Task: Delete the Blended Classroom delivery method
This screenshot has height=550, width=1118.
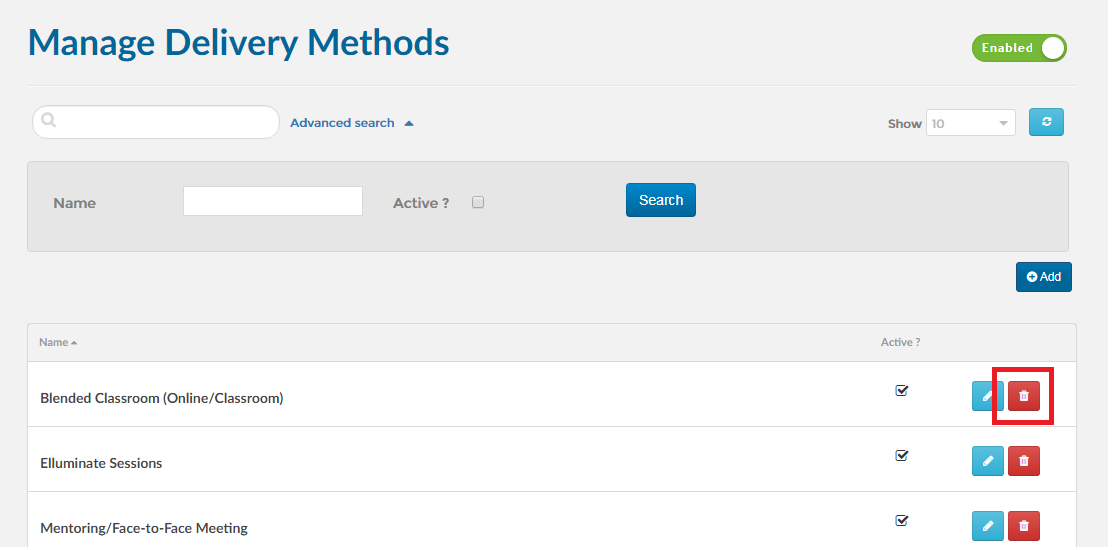Action: pos(1023,396)
